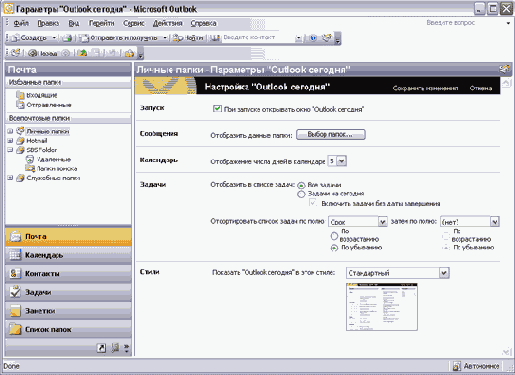The image size is (515, 375).
Task: Open the Файл menu
Action: (x=21, y=23)
